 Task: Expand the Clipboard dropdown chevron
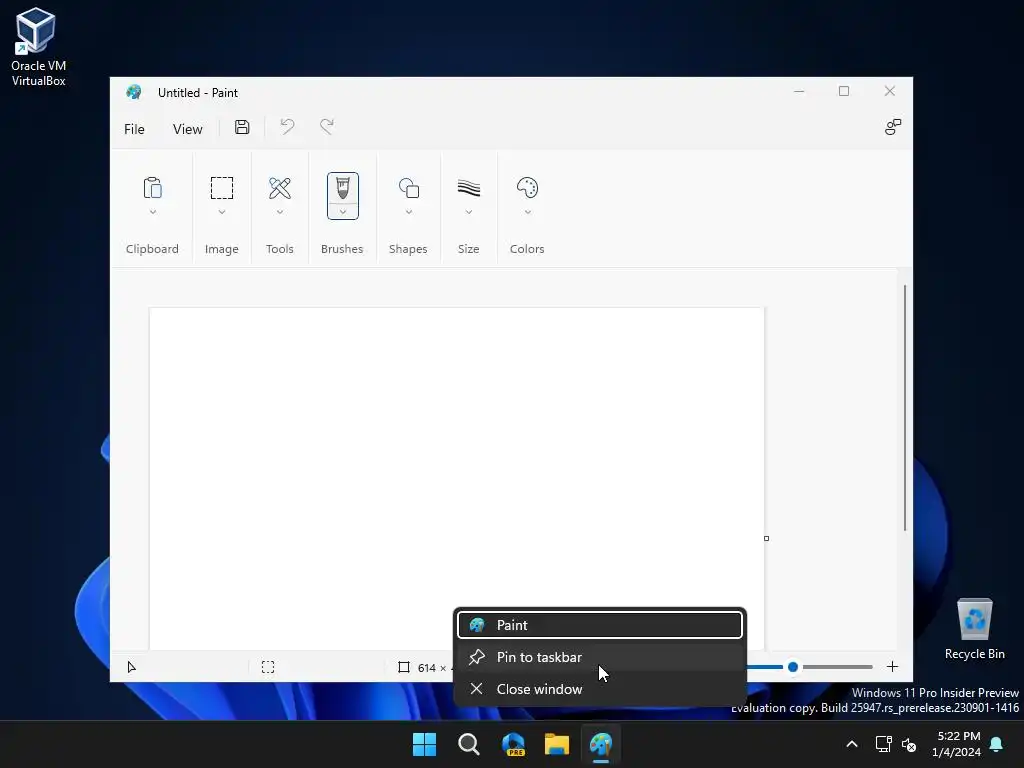152,212
